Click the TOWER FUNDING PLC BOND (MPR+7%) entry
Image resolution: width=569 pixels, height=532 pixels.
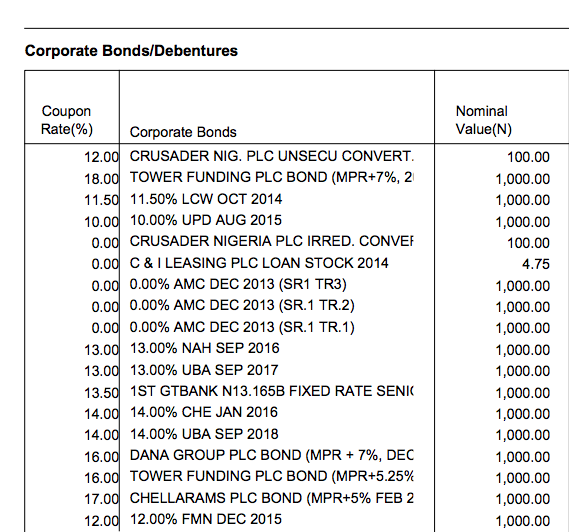tap(271, 177)
